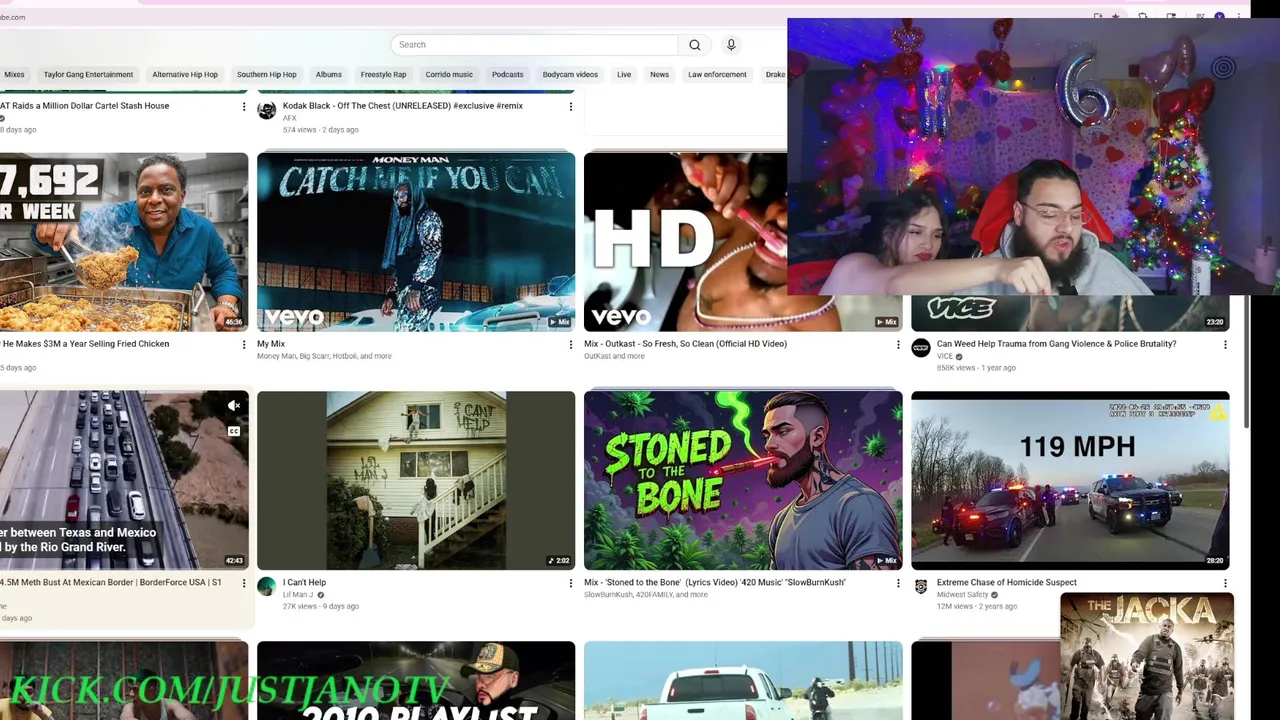
Task: Open 'My Mix' title link
Action: (271, 344)
